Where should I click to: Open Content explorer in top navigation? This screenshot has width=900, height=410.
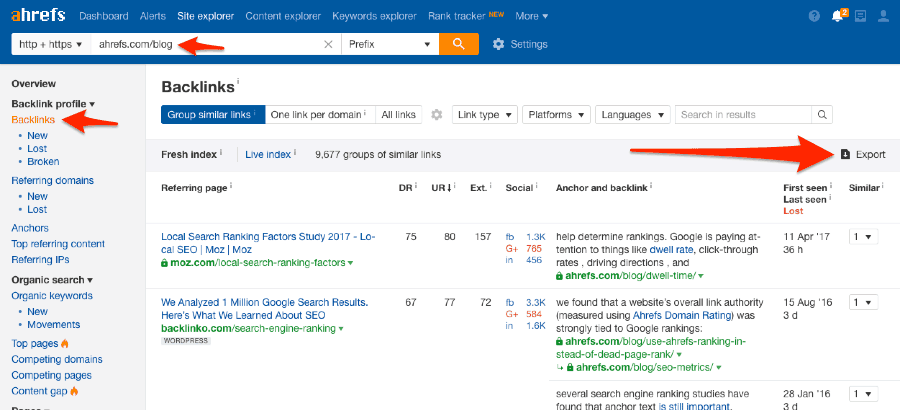[x=283, y=16]
